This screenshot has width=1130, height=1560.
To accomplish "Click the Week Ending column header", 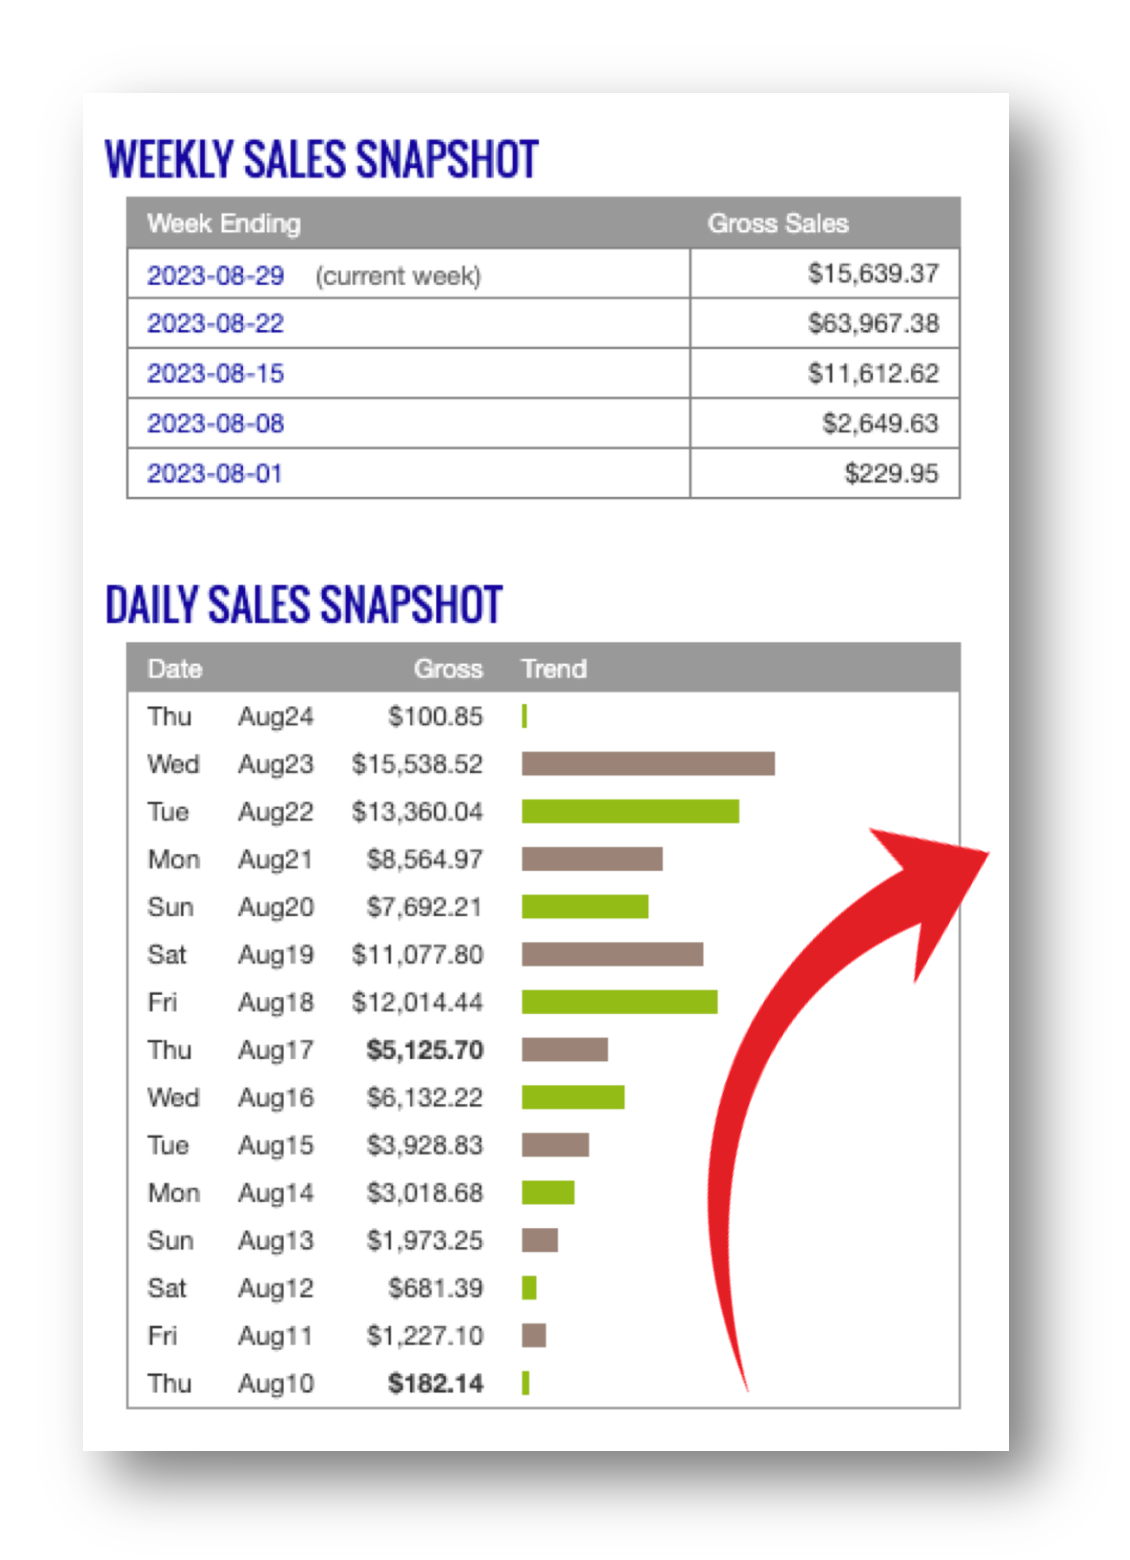I will 224,223.
